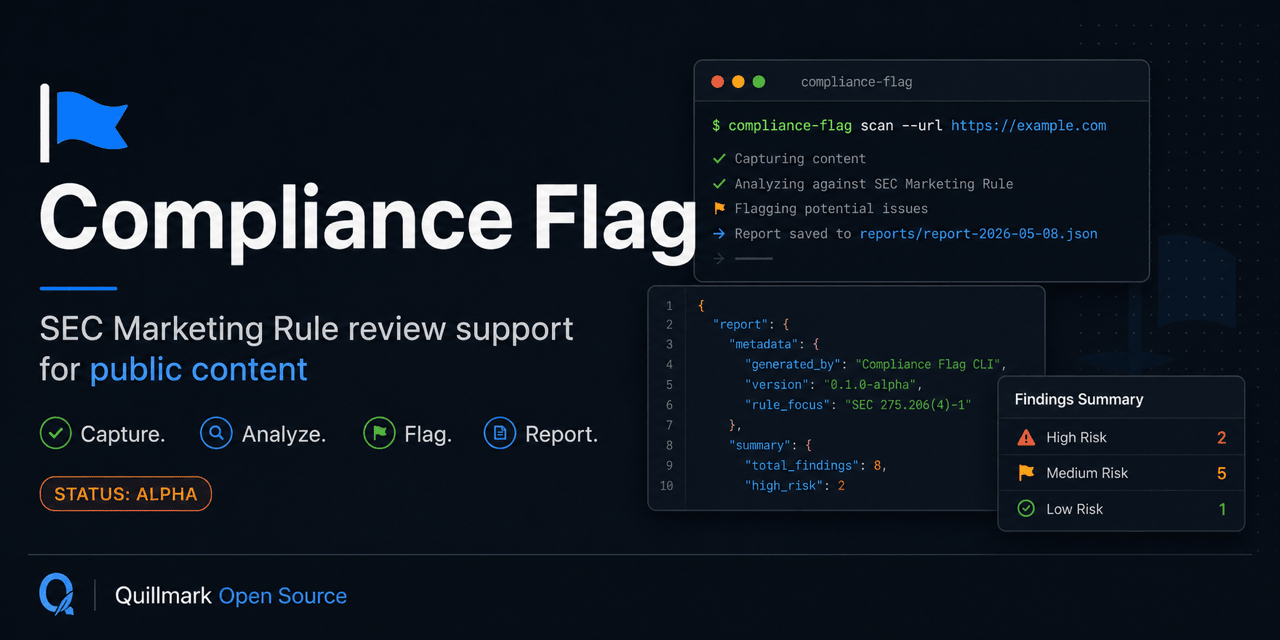Click the Low Risk label
This screenshot has width=1280, height=640.
1074,509
